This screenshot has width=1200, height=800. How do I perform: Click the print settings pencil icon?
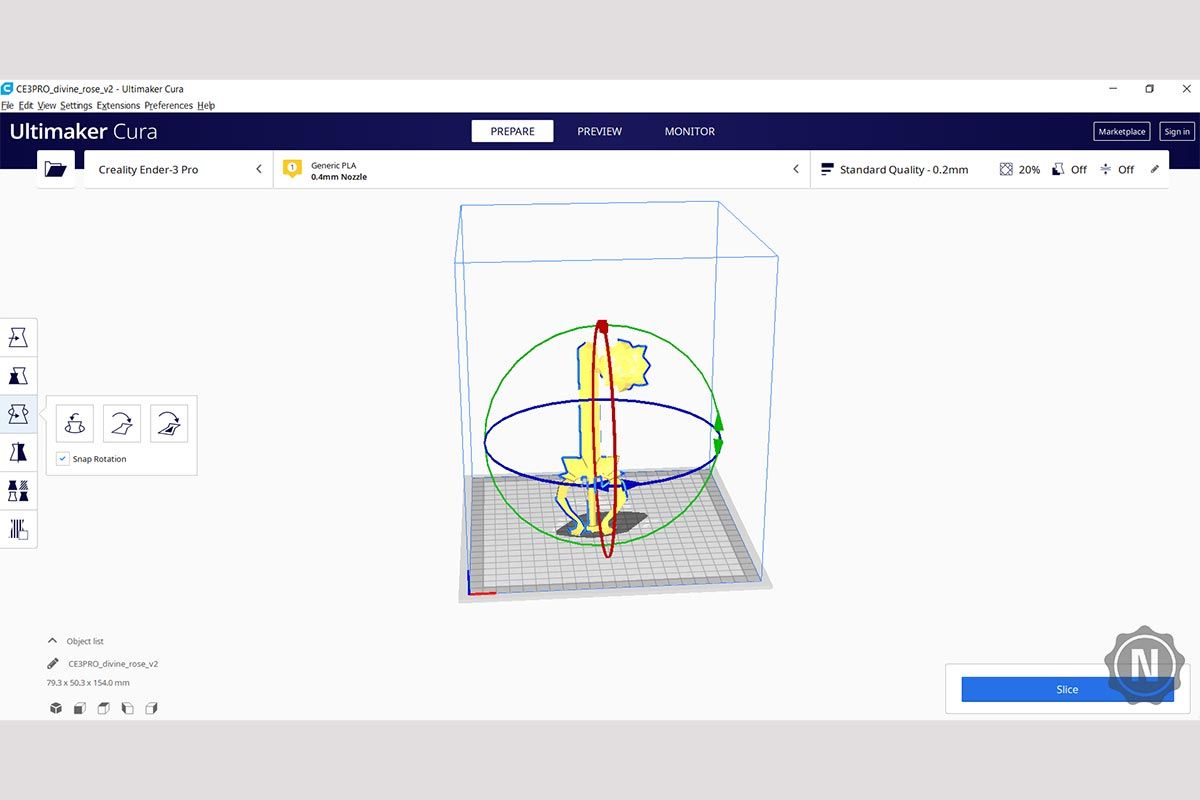pos(1155,169)
